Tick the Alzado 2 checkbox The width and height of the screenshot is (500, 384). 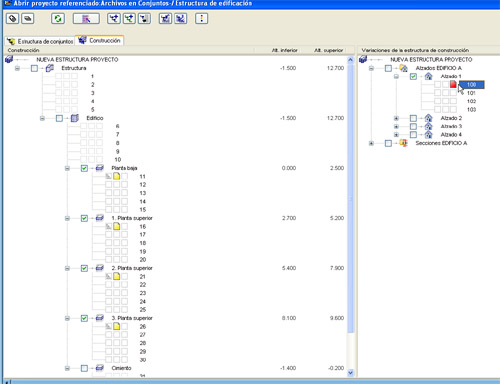(x=413, y=118)
